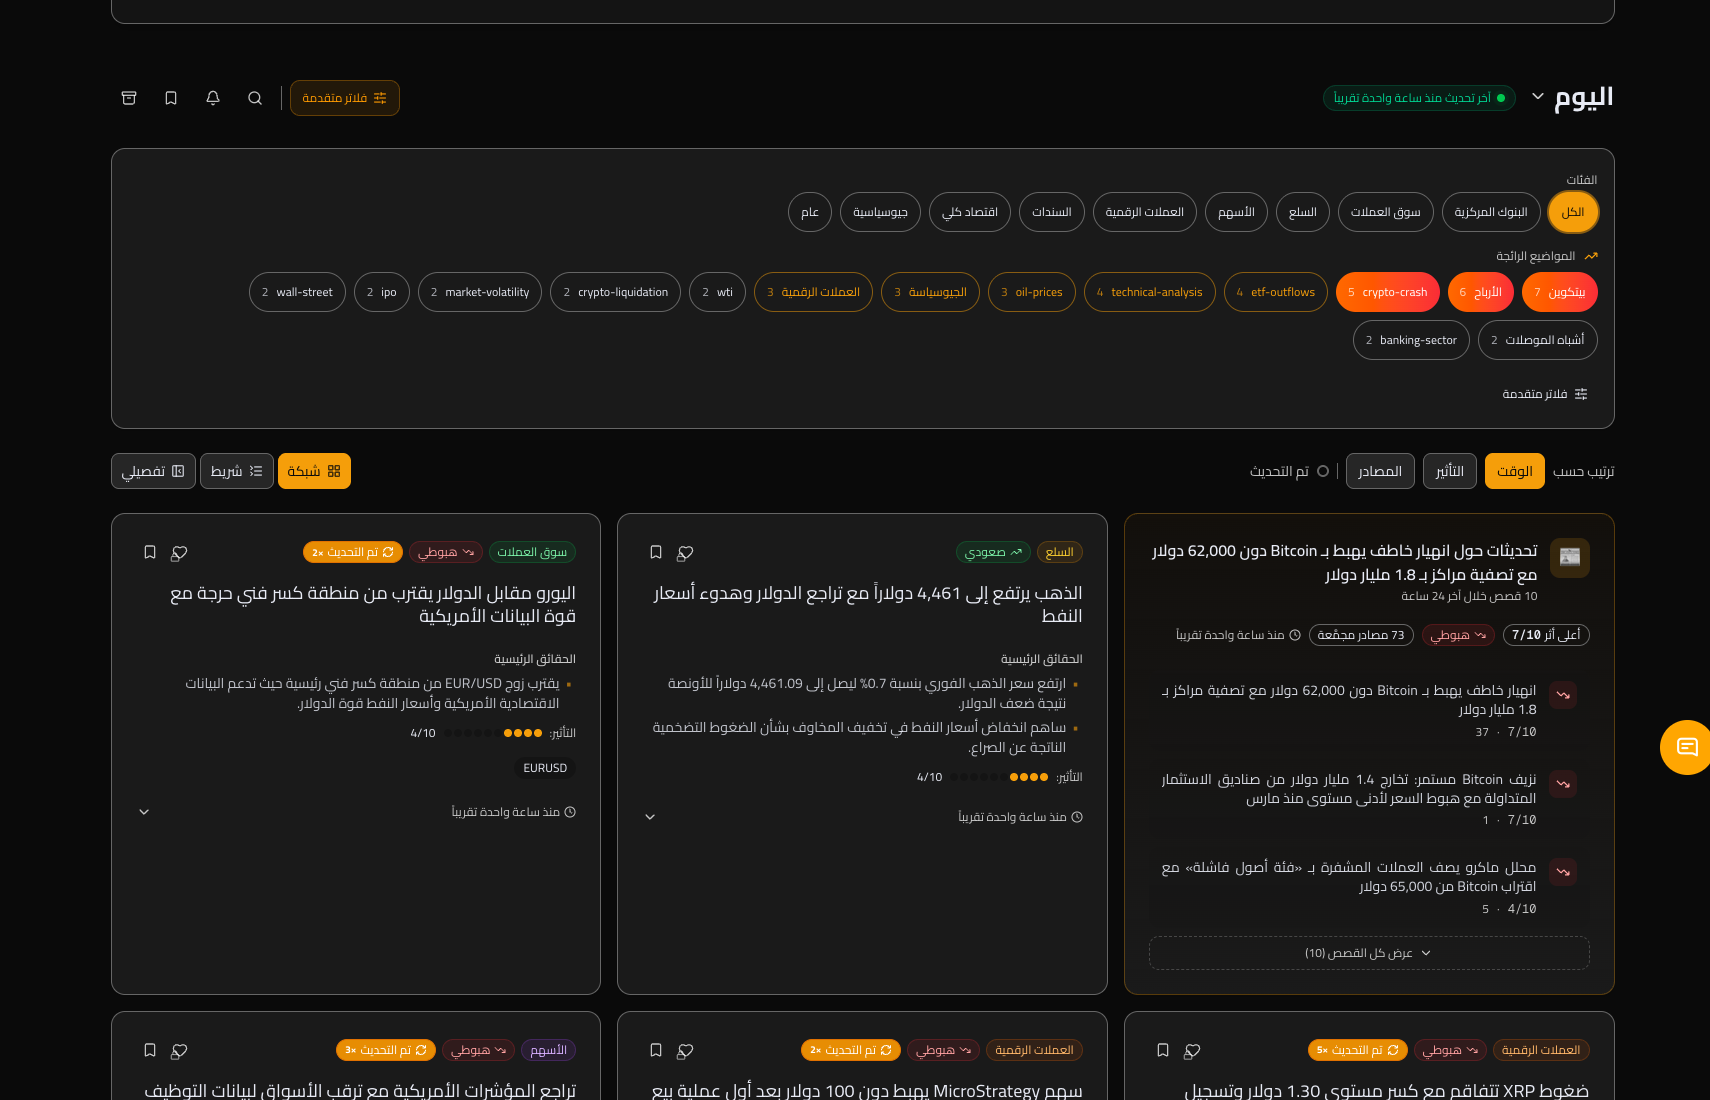This screenshot has width=1710, height=1100.
Task: Open notifications bell icon
Action: tap(213, 98)
